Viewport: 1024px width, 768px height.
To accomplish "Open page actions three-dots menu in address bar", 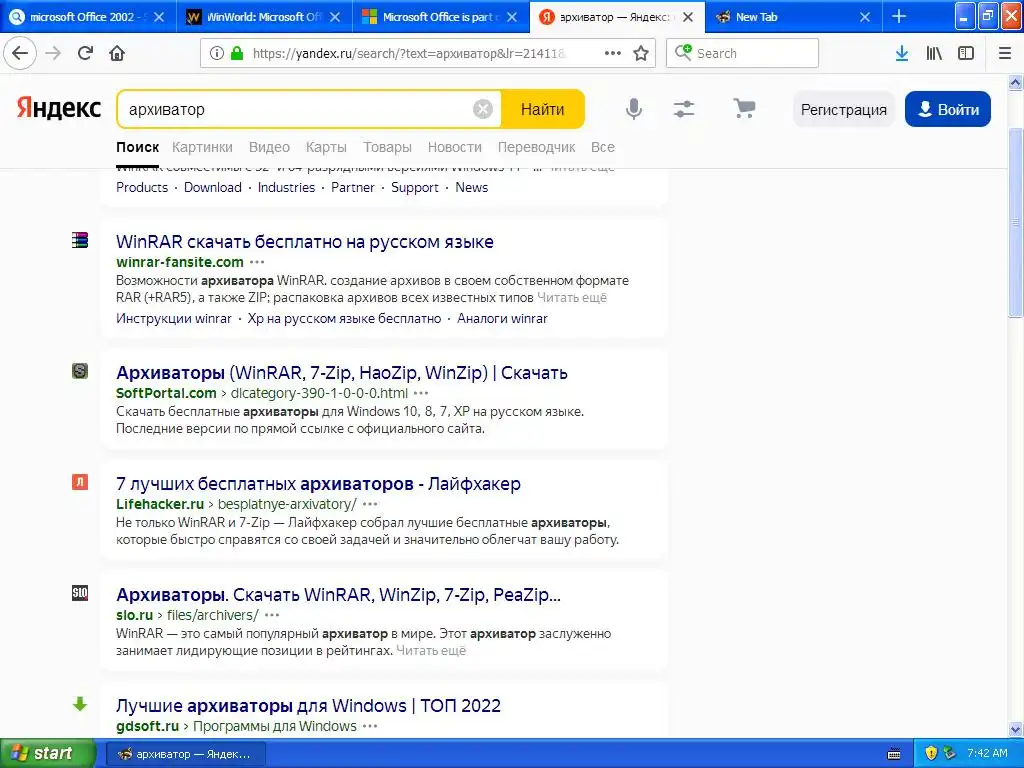I will pyautogui.click(x=613, y=53).
